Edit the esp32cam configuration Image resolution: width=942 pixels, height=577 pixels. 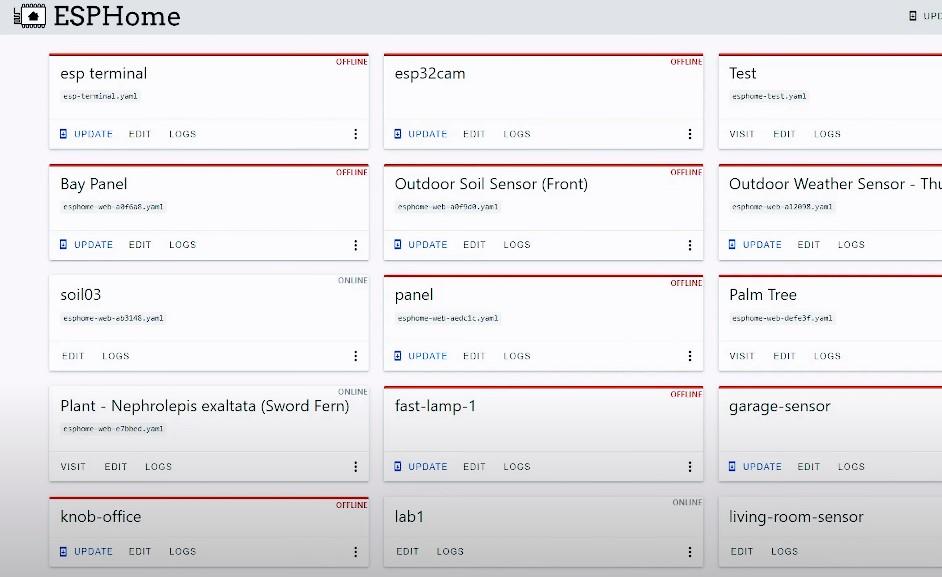pos(474,134)
